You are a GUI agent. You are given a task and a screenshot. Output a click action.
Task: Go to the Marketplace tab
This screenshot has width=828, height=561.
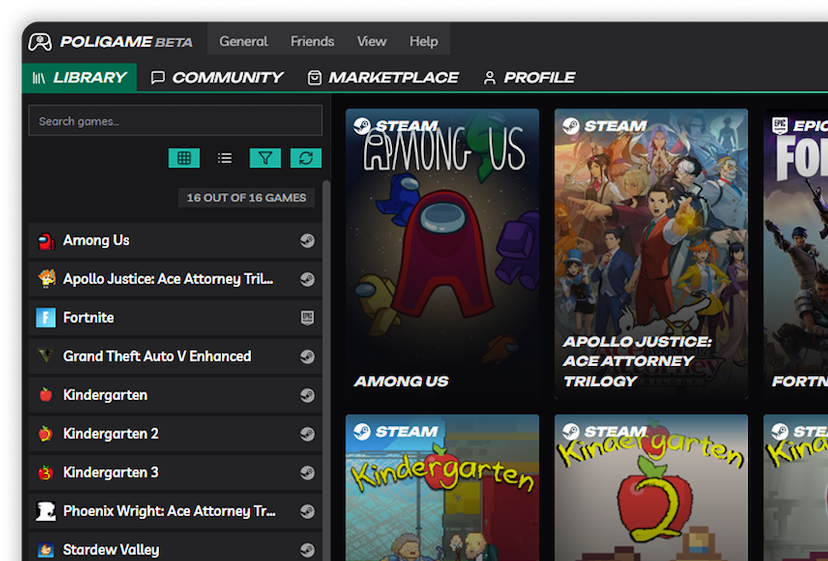[x=383, y=78]
